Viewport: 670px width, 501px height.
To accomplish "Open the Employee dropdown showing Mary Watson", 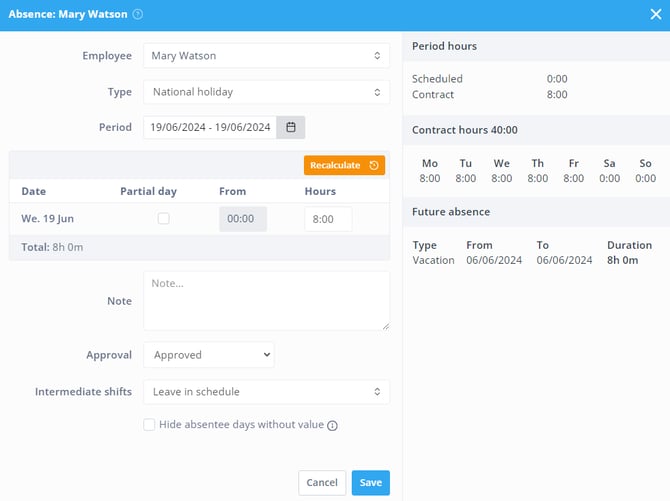I will (266, 56).
